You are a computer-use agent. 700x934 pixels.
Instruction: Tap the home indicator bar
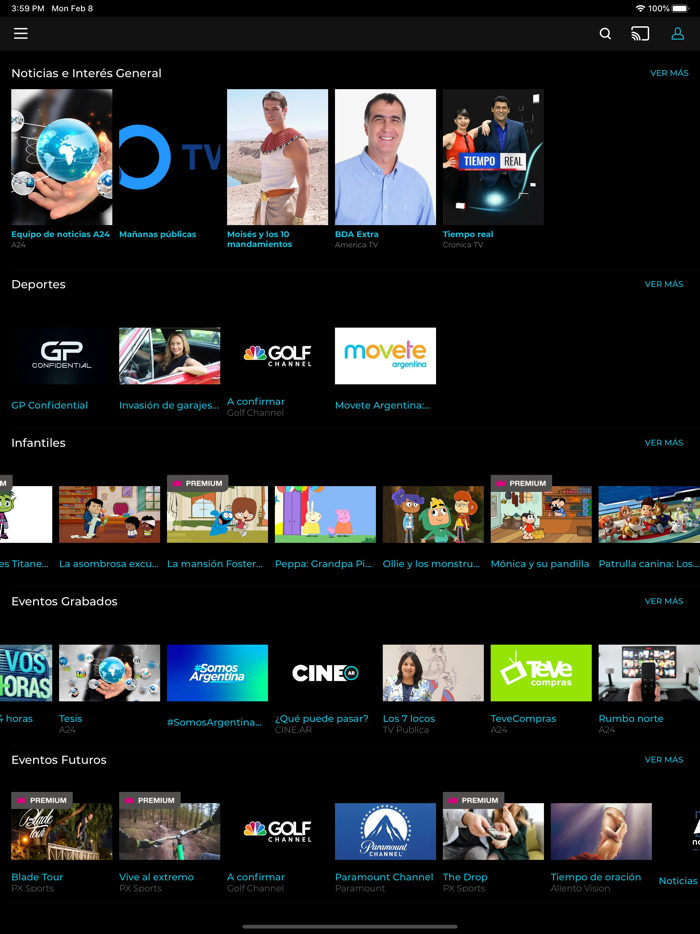tap(350, 926)
